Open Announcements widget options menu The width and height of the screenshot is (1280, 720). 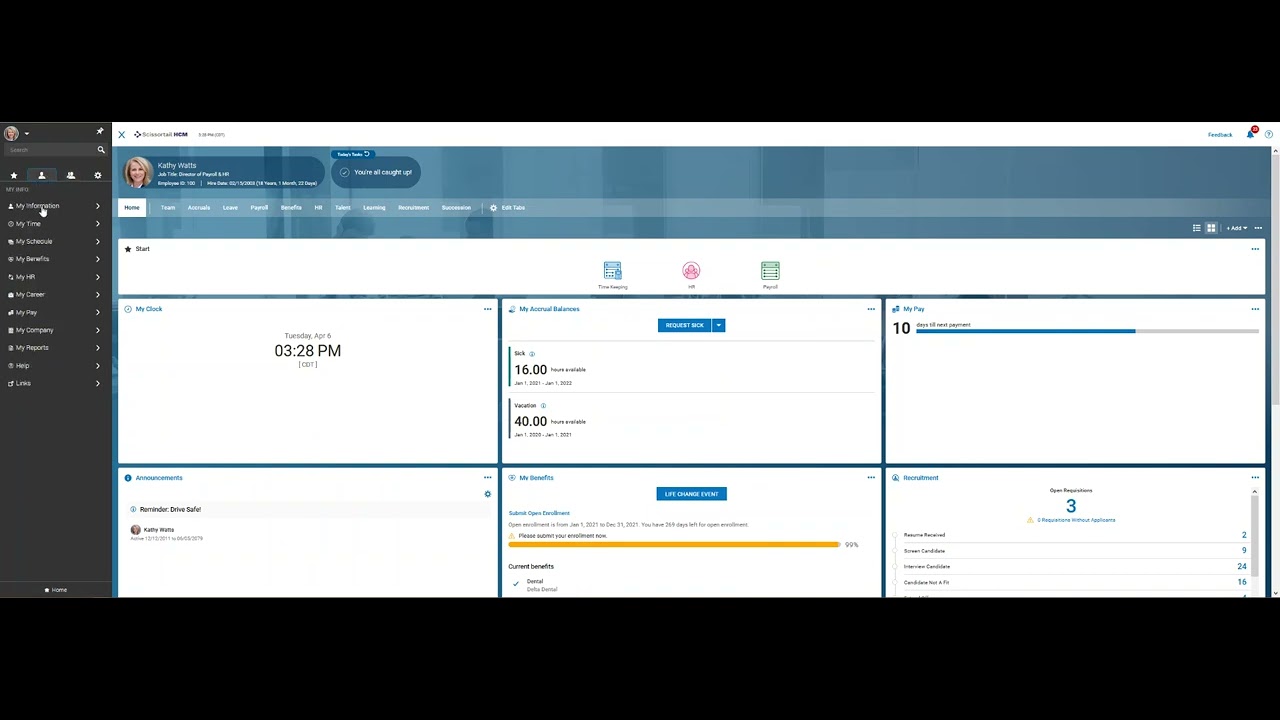(x=488, y=478)
